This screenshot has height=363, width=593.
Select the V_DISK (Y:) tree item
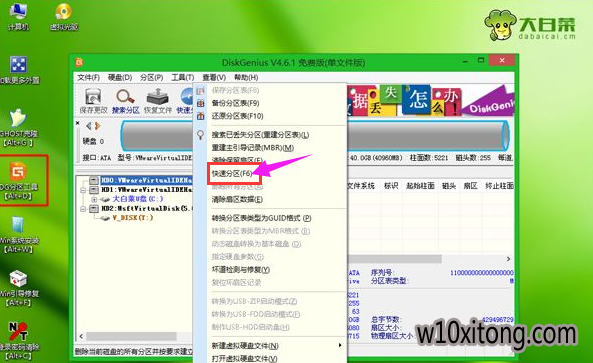click(x=132, y=218)
